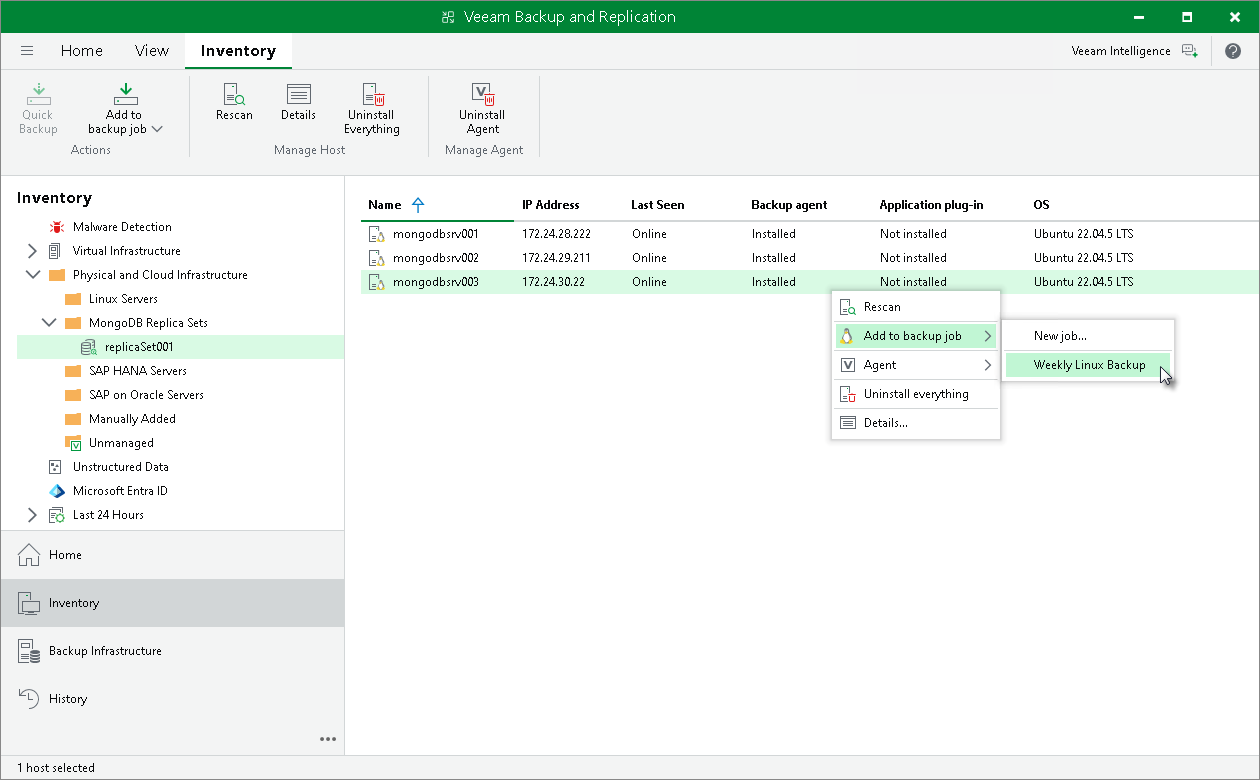
Task: Select the MongoDB Replica Sets folder
Action: pyautogui.click(x=148, y=323)
